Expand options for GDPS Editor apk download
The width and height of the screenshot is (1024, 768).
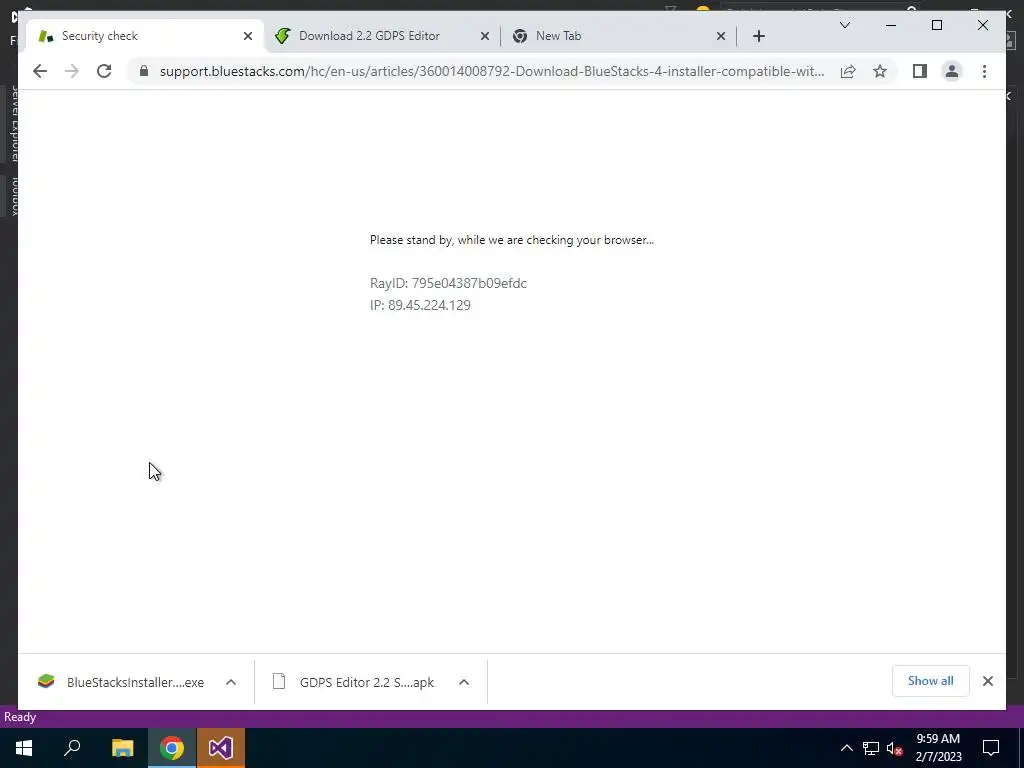(x=464, y=682)
